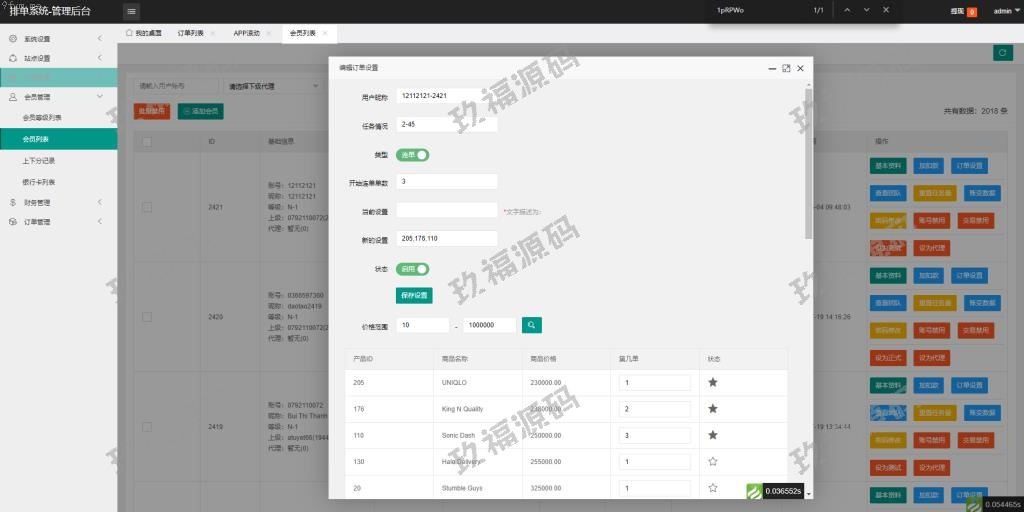Expand 财务管理 sidebar menu
Viewport: 1024px width, 512px height.
pyautogui.click(x=58, y=202)
